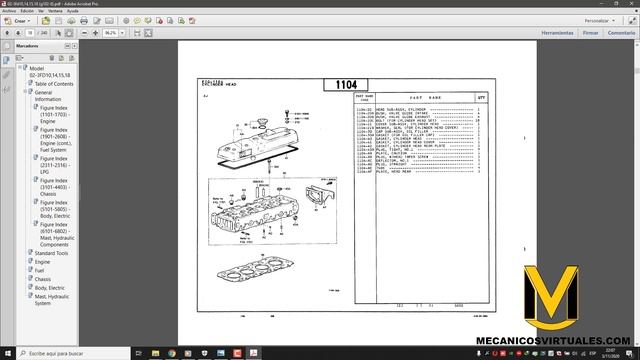Collapse the General Information bookmark
The width and height of the screenshot is (640, 360).
[x=25, y=91]
